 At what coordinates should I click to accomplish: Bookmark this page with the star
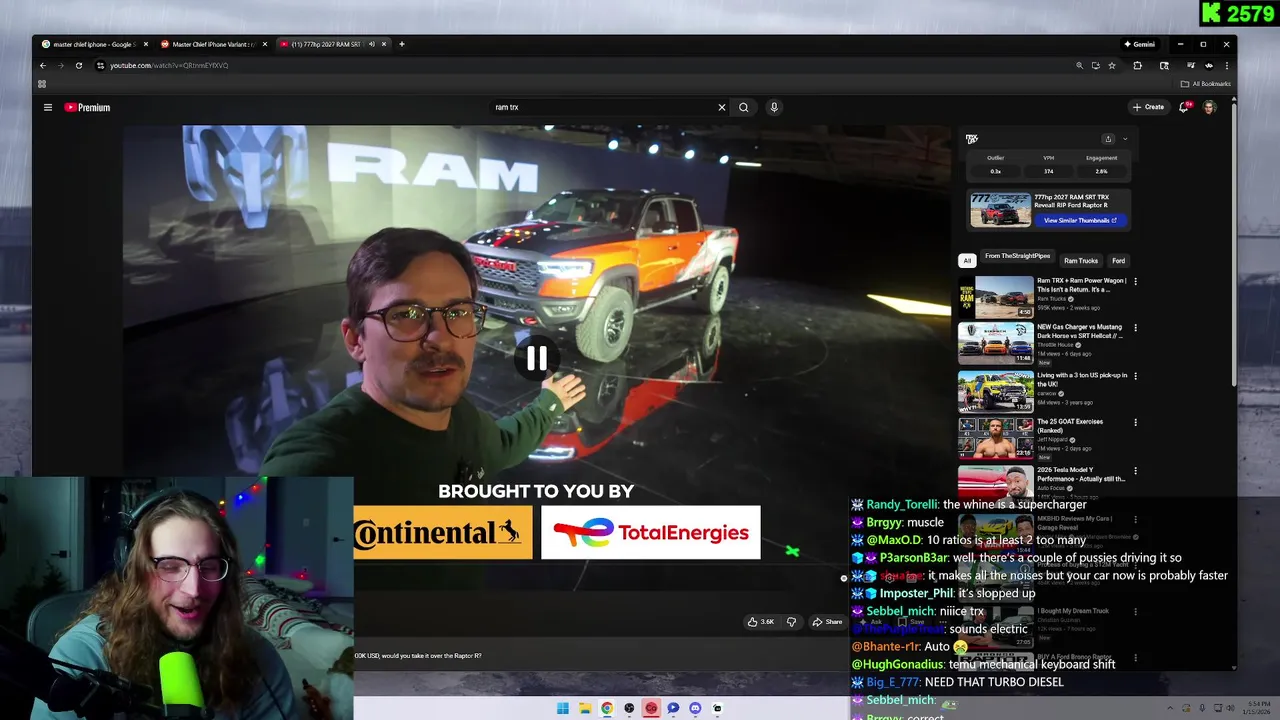tap(1111, 66)
